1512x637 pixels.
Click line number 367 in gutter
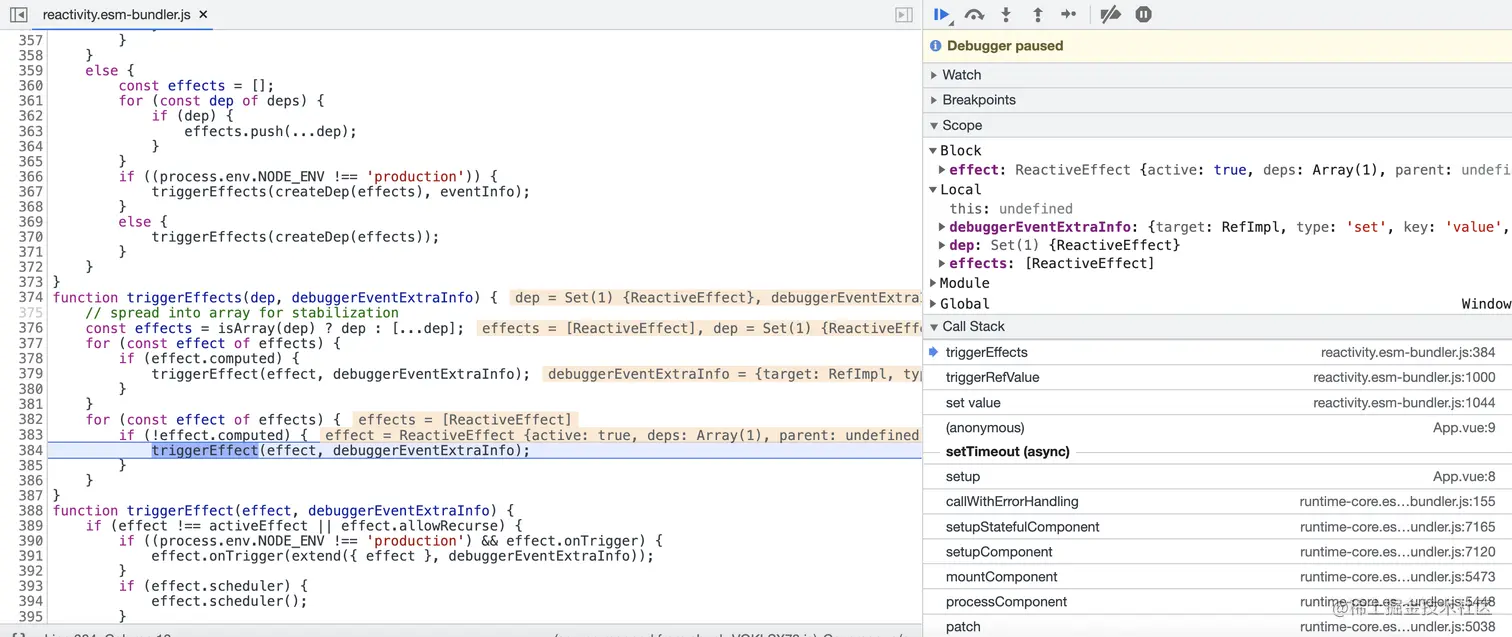coord(30,191)
